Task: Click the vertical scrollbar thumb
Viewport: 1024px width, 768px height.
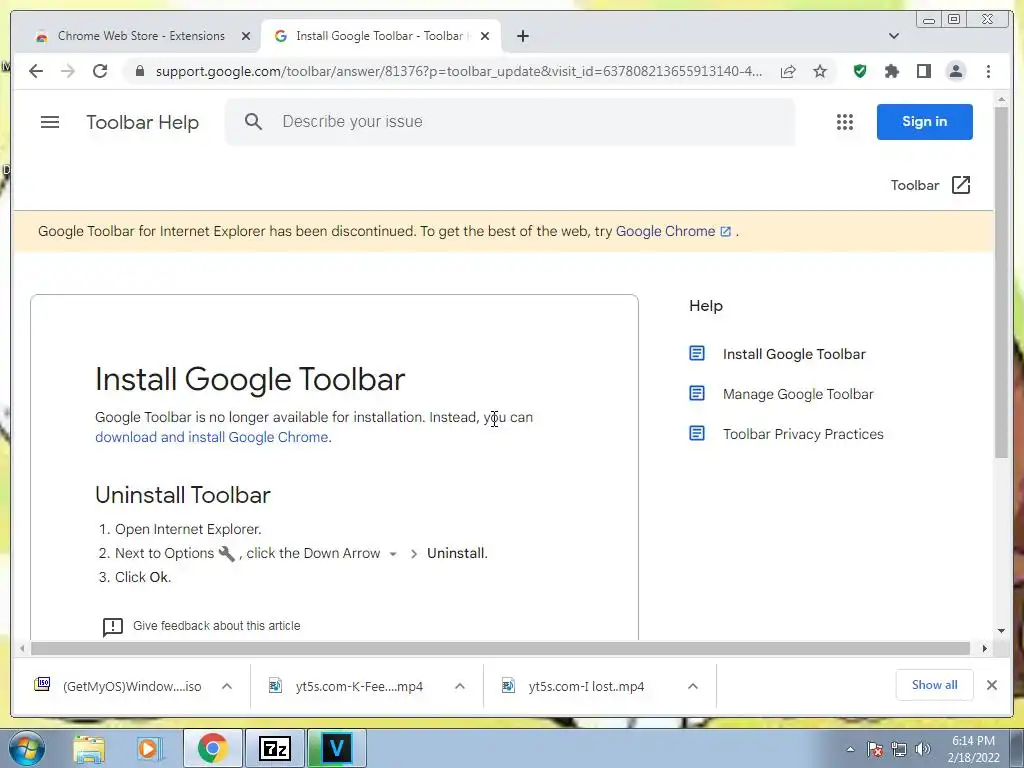Action: (x=1002, y=282)
